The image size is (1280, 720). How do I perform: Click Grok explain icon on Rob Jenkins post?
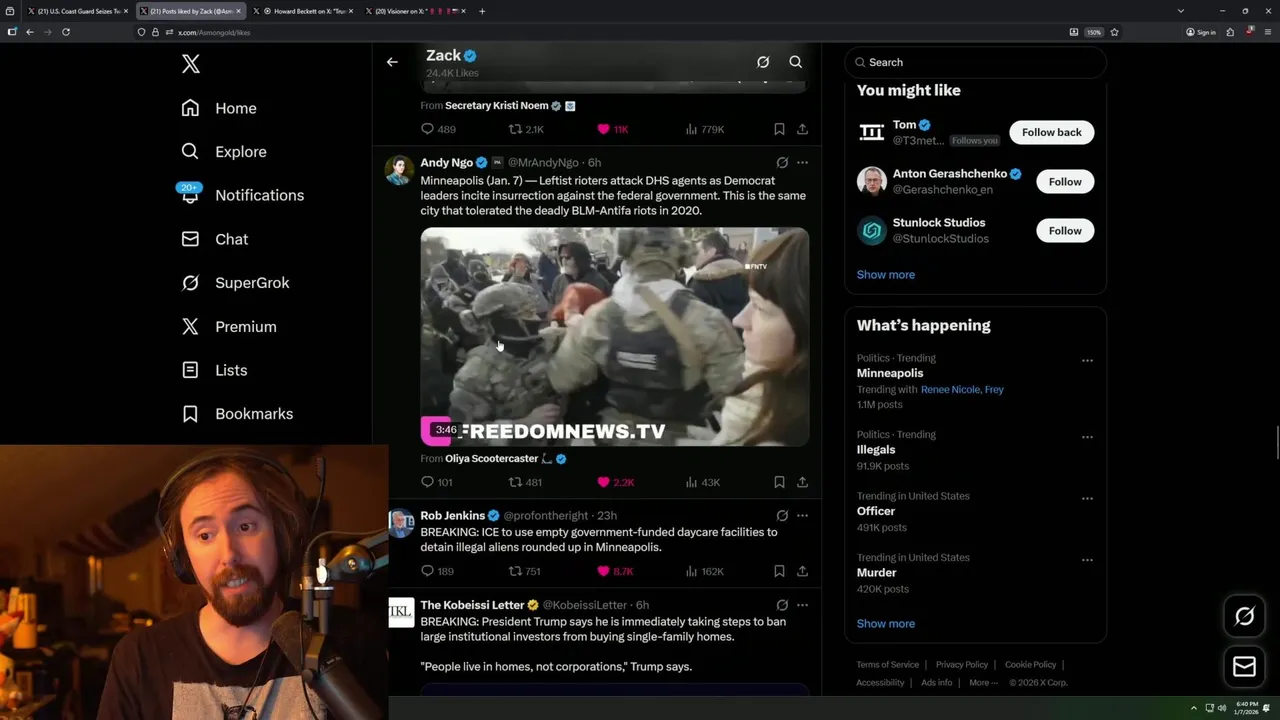pos(782,515)
